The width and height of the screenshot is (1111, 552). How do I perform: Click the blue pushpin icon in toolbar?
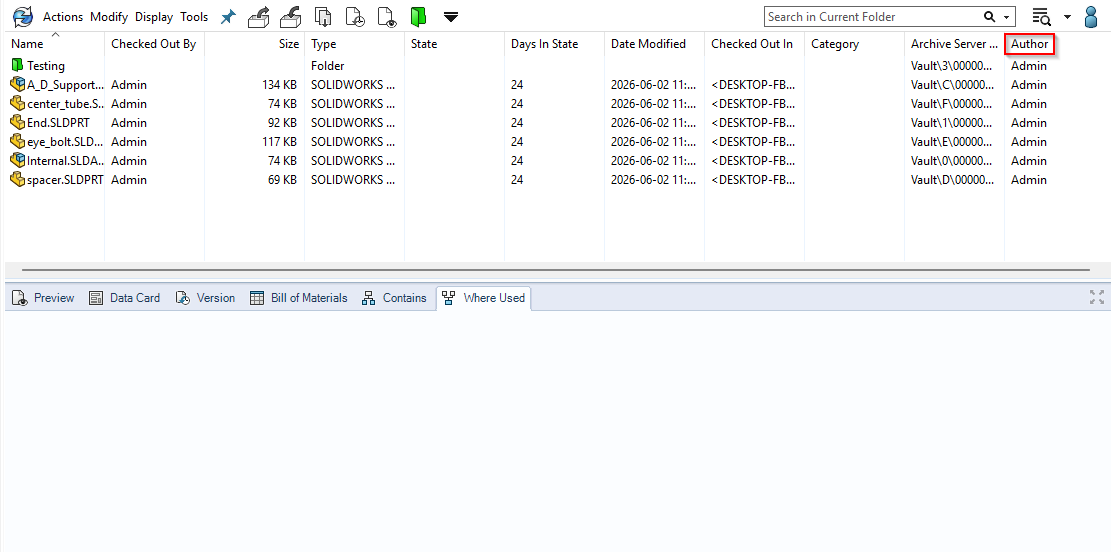227,17
